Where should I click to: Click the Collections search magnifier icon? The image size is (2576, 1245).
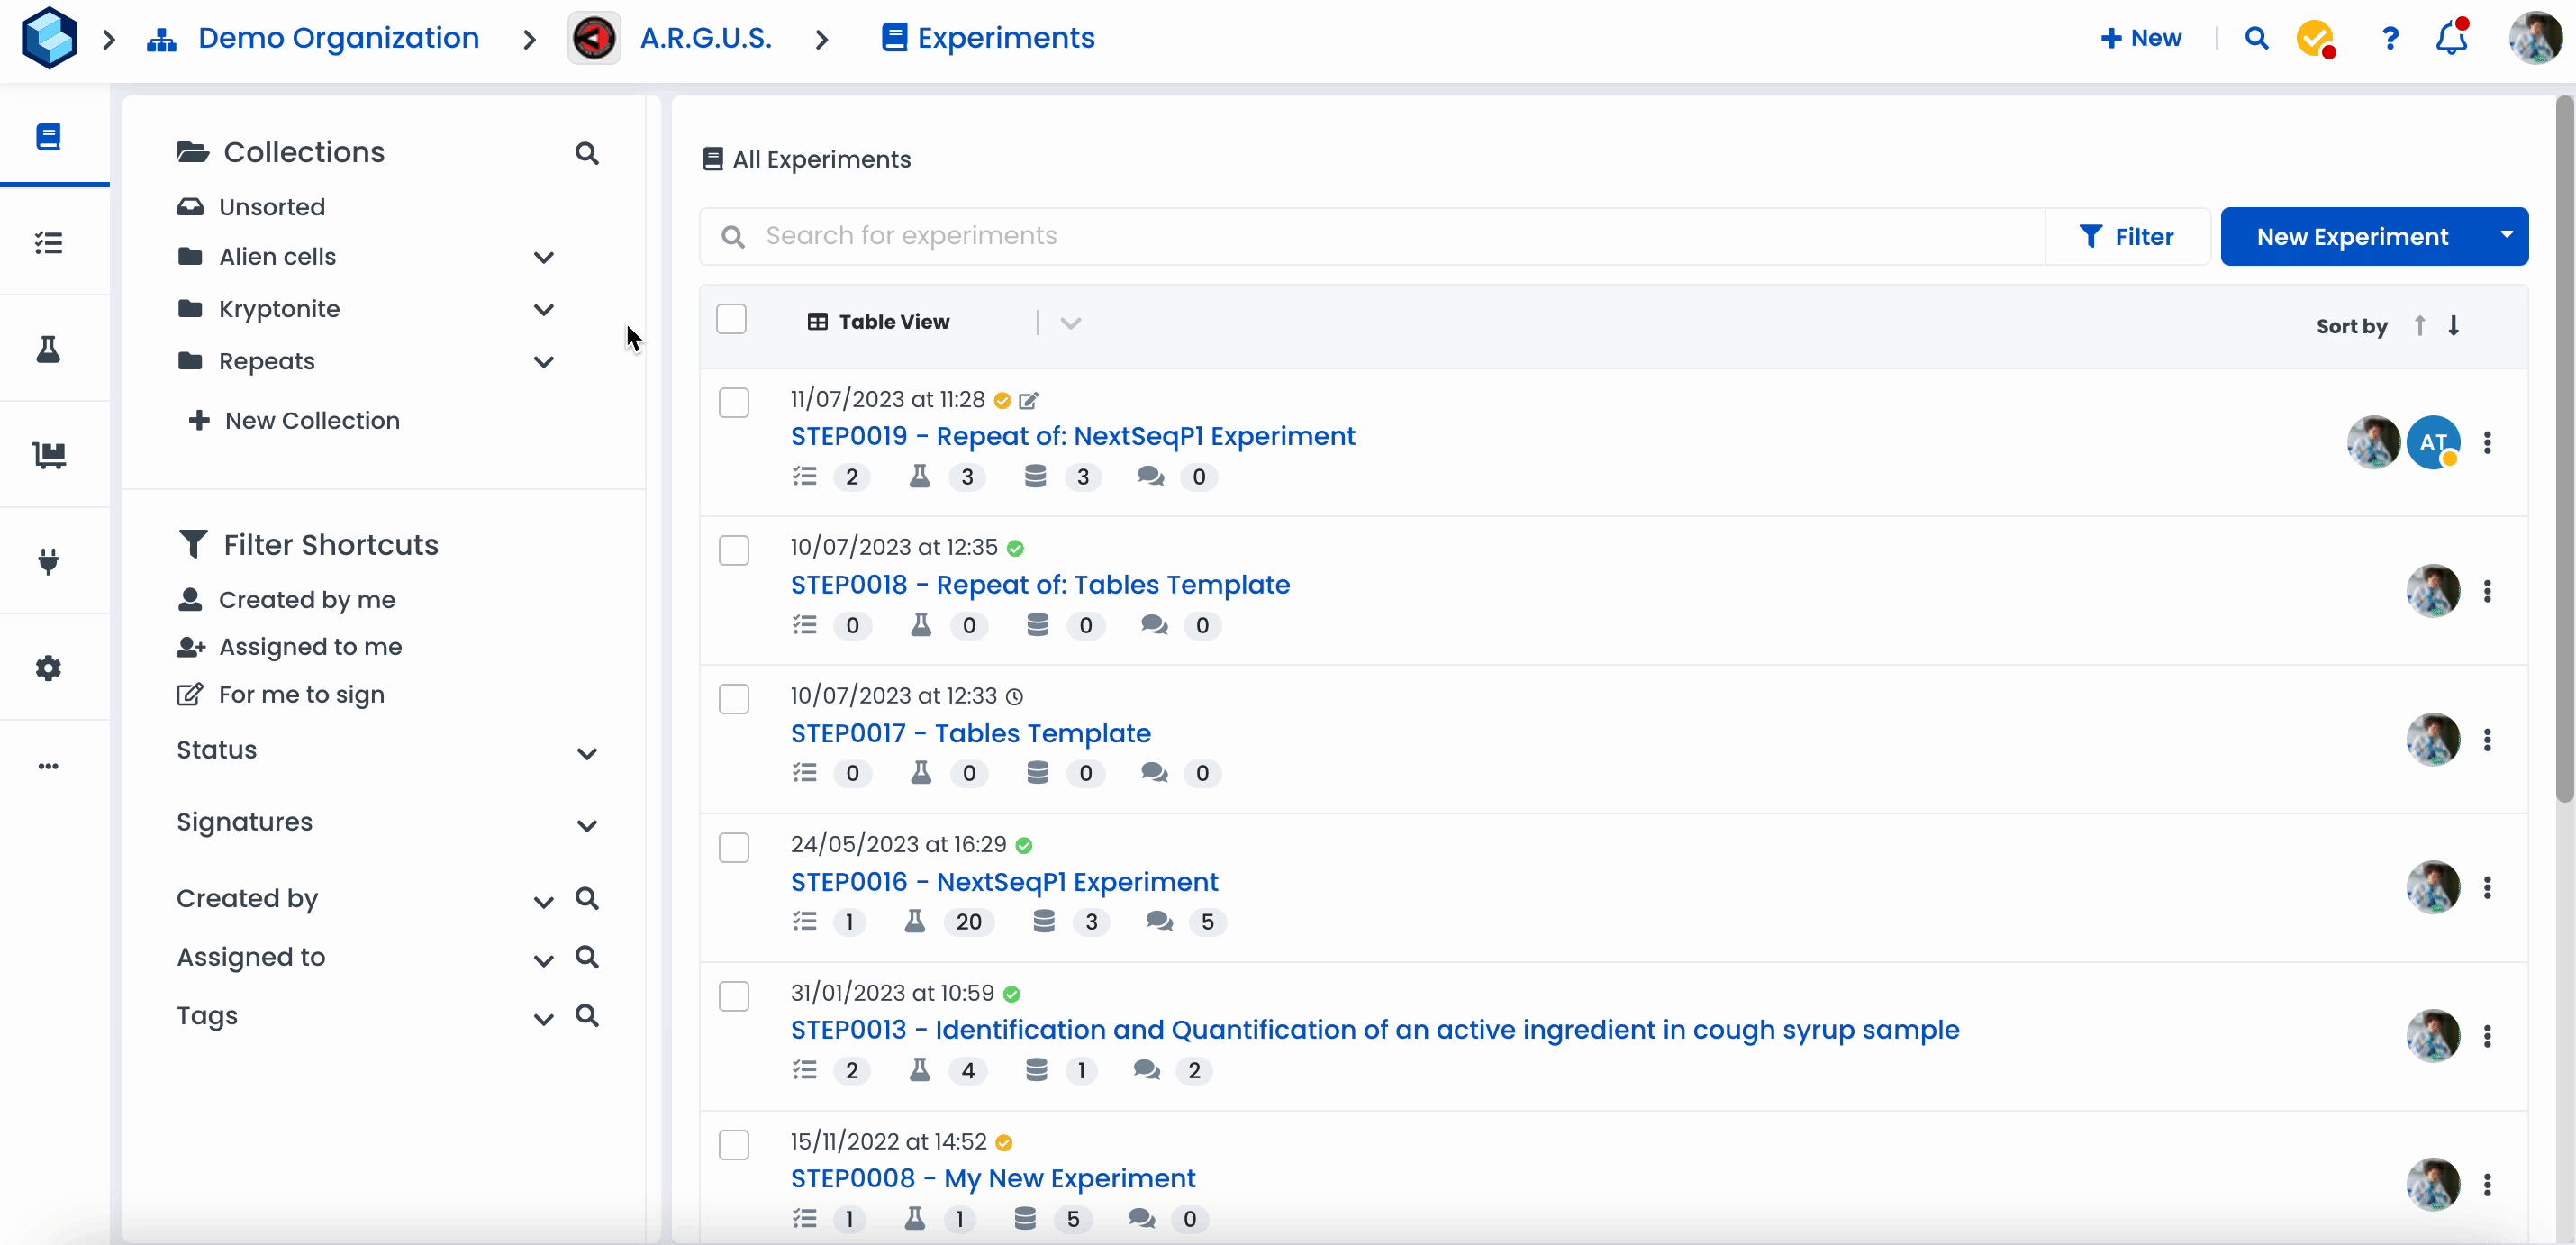coord(587,153)
